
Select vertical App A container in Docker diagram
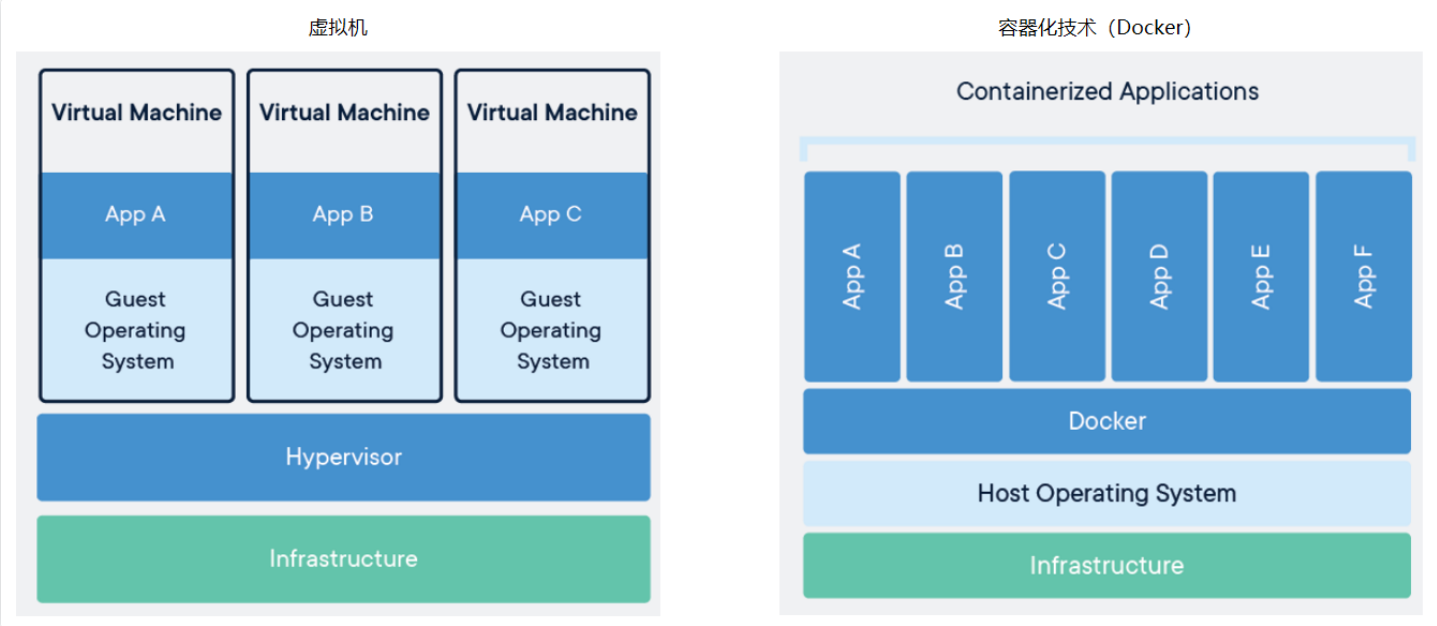(x=852, y=276)
